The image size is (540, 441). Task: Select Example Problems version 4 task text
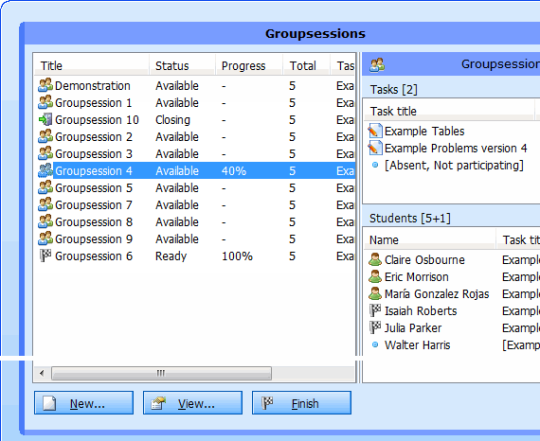click(x=456, y=148)
